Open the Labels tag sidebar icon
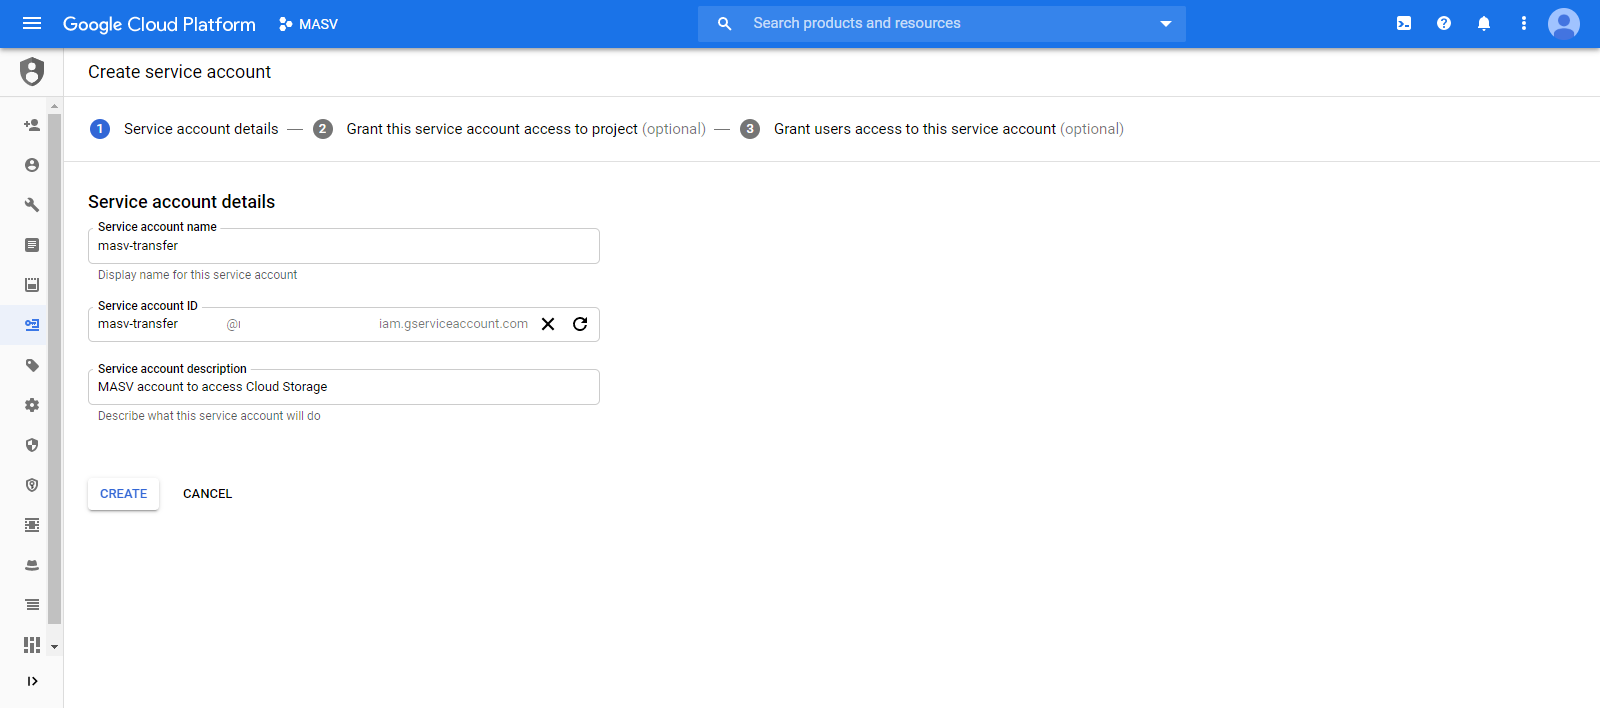The image size is (1600, 708). 32,365
